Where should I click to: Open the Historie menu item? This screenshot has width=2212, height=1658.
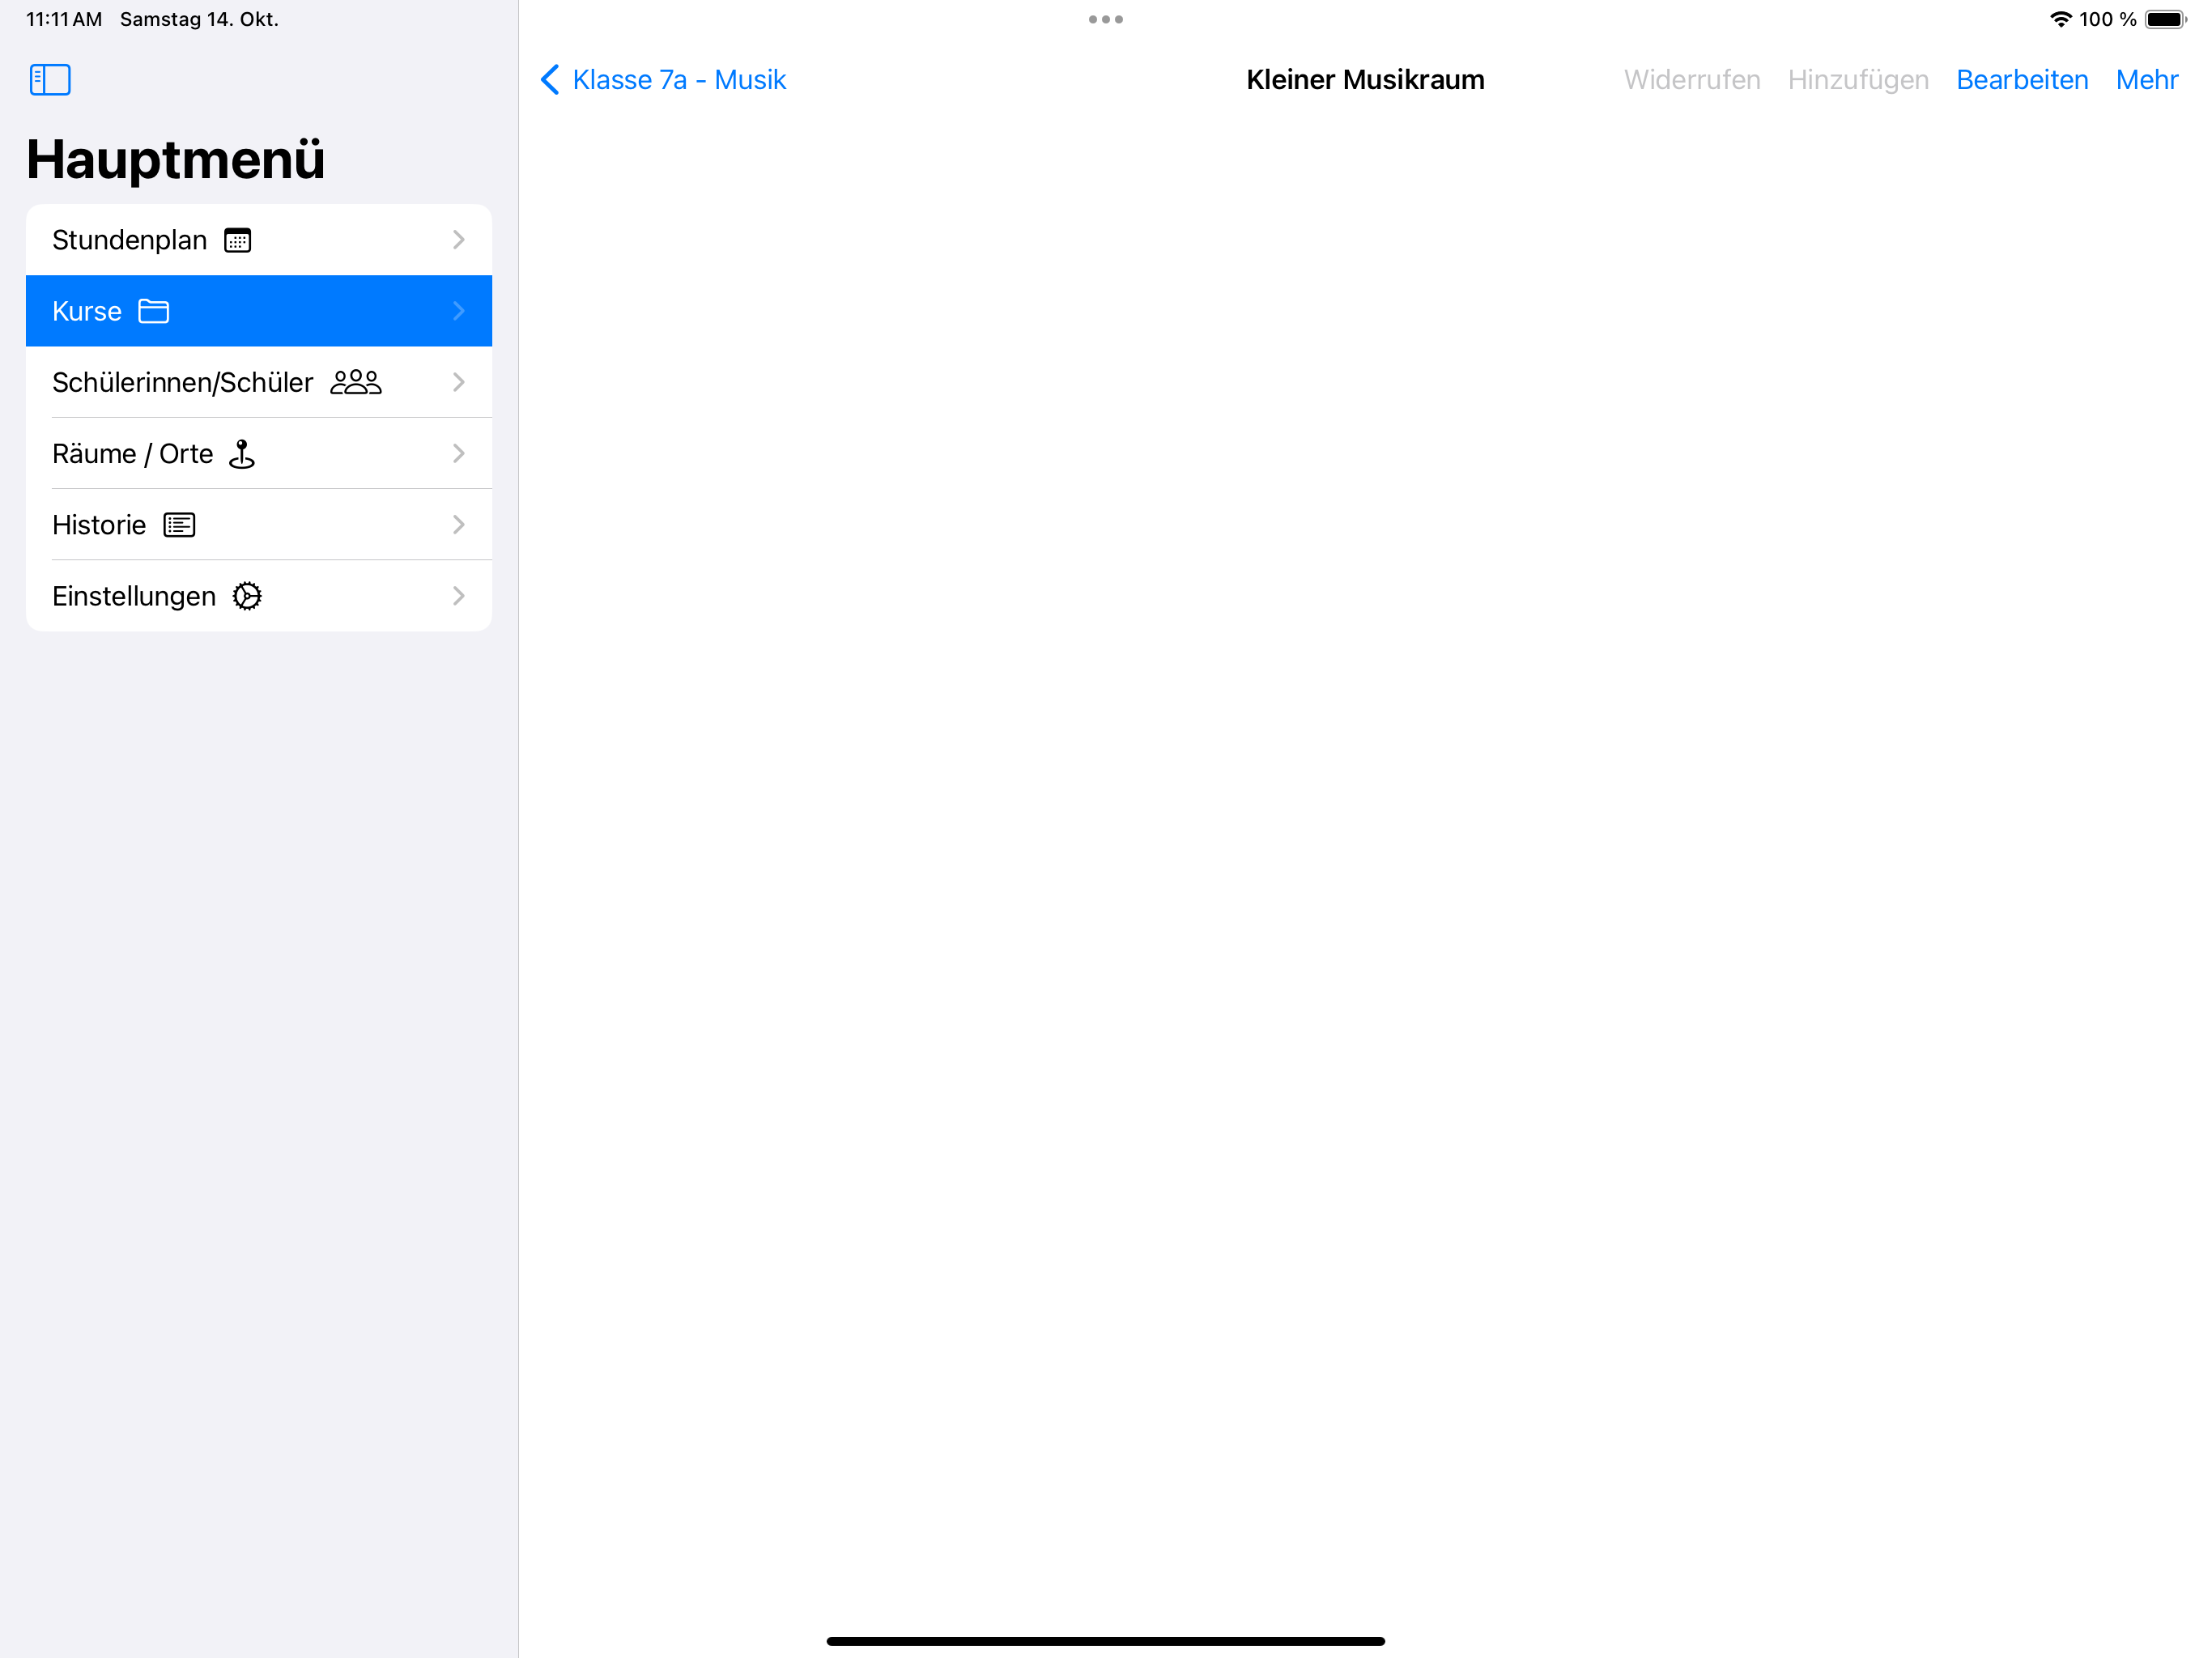pos(259,525)
